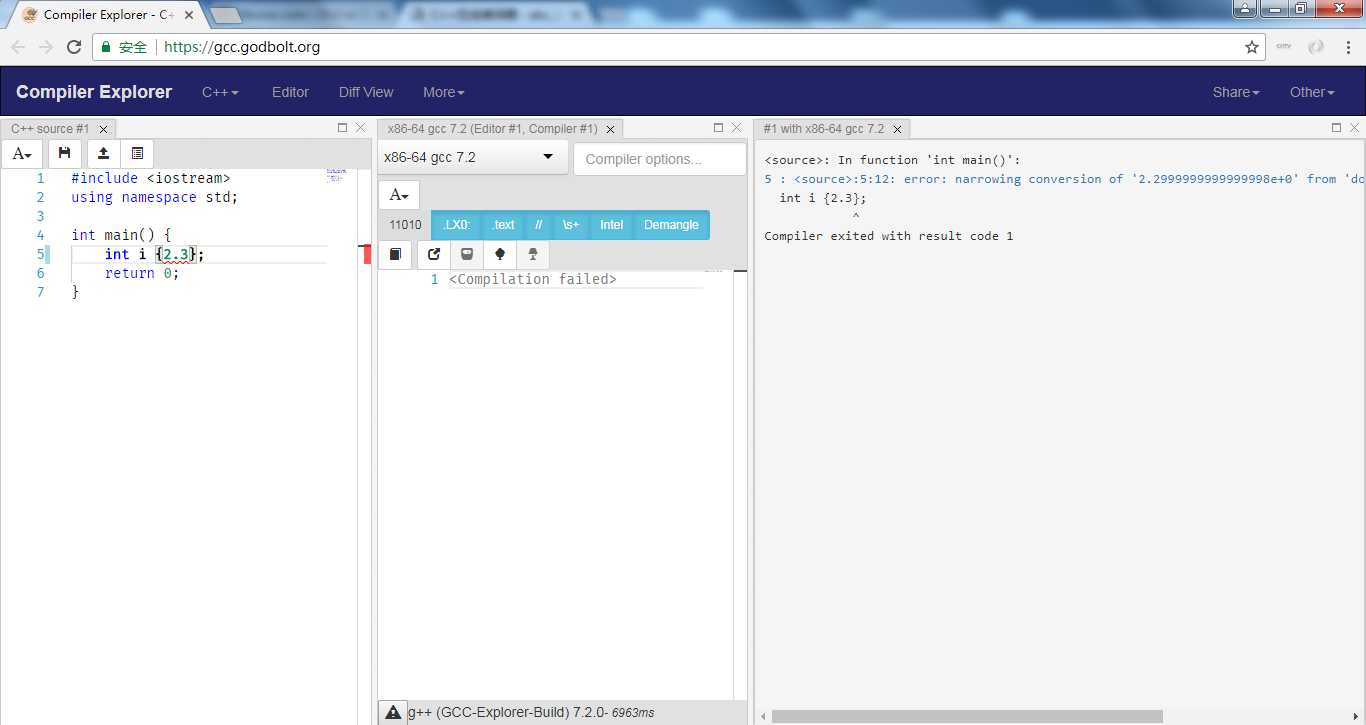Click the warning triangle compiler status icon
The image size is (1366, 725).
[393, 712]
